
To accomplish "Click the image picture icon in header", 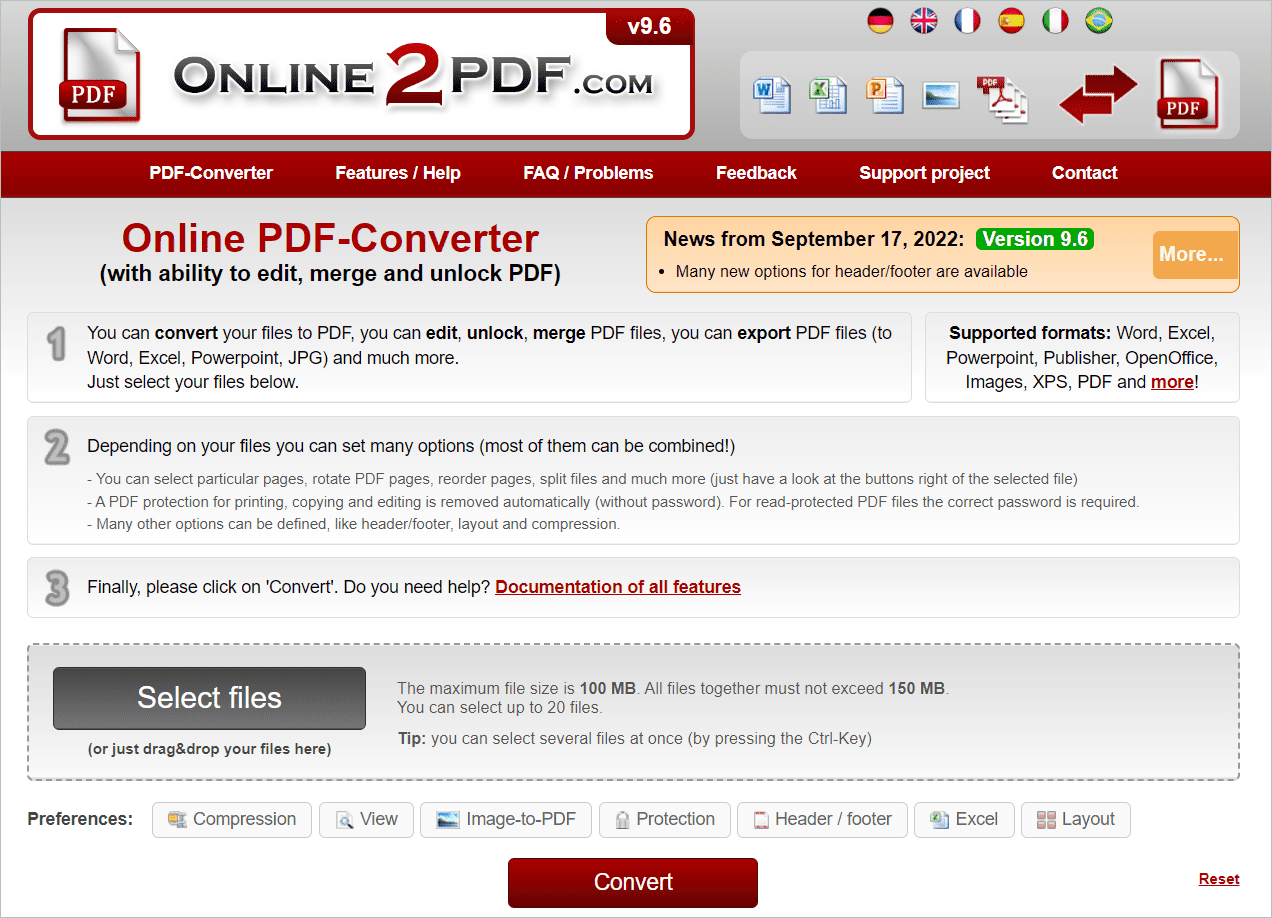I will pos(941,95).
